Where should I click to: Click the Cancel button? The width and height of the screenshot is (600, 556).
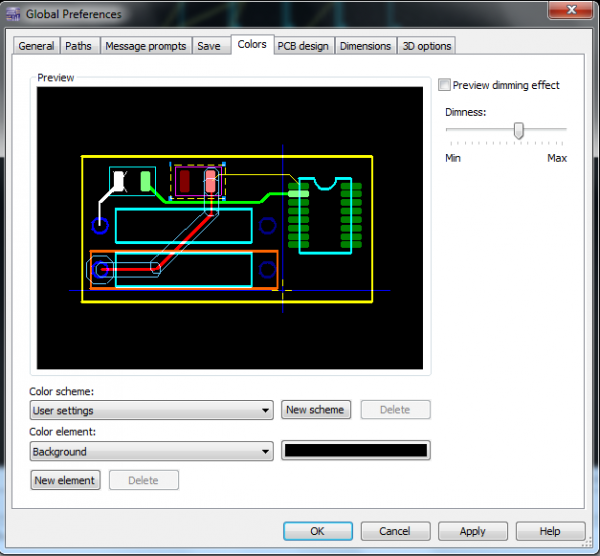pyautogui.click(x=395, y=531)
